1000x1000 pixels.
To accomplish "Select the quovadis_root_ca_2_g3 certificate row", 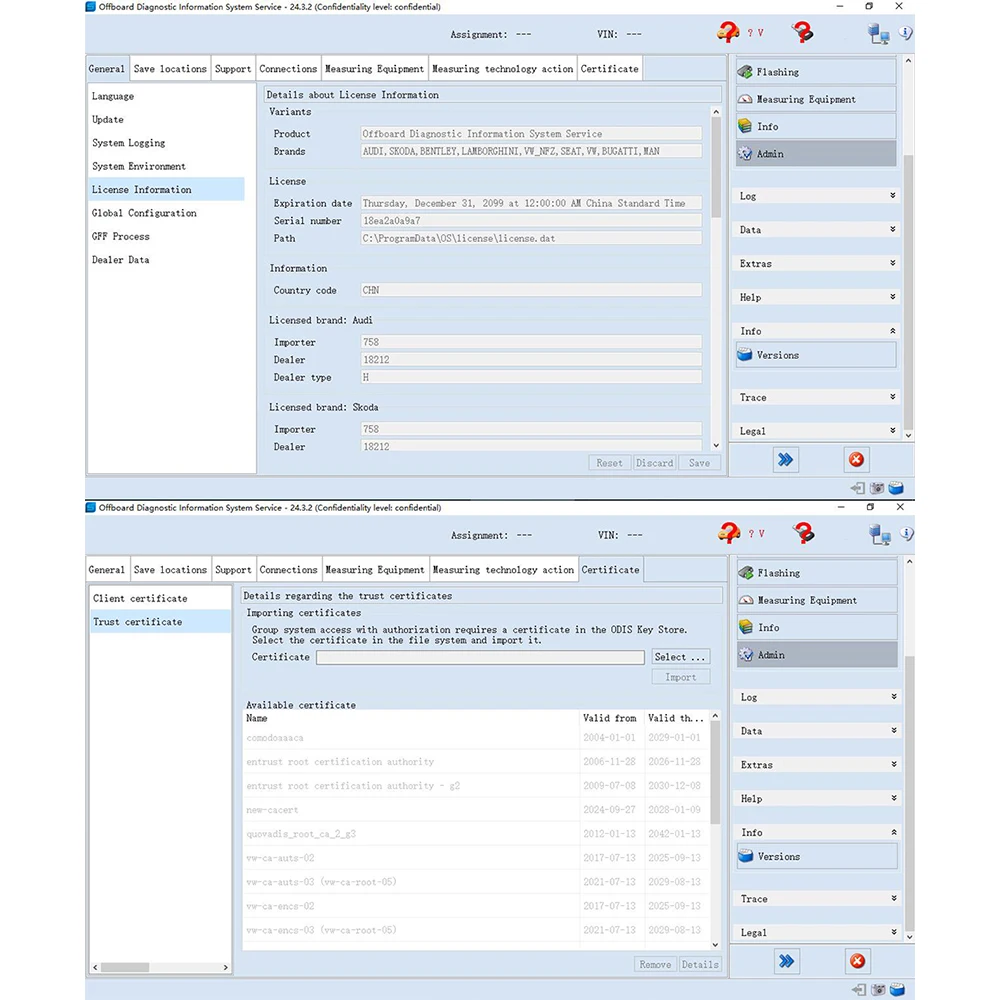I will (300, 833).
